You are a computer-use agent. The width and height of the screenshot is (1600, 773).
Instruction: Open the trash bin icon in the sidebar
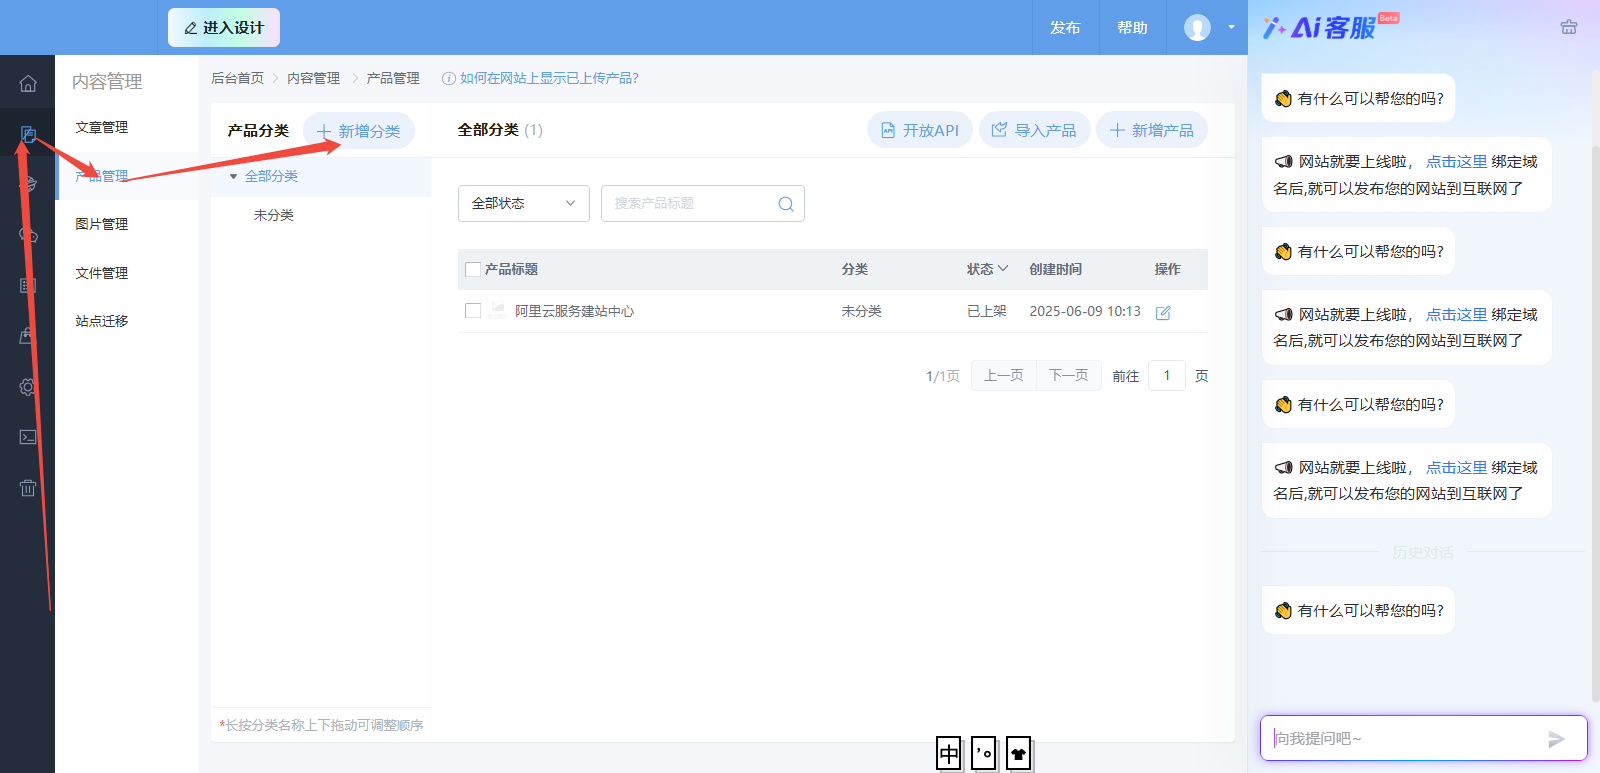28,488
